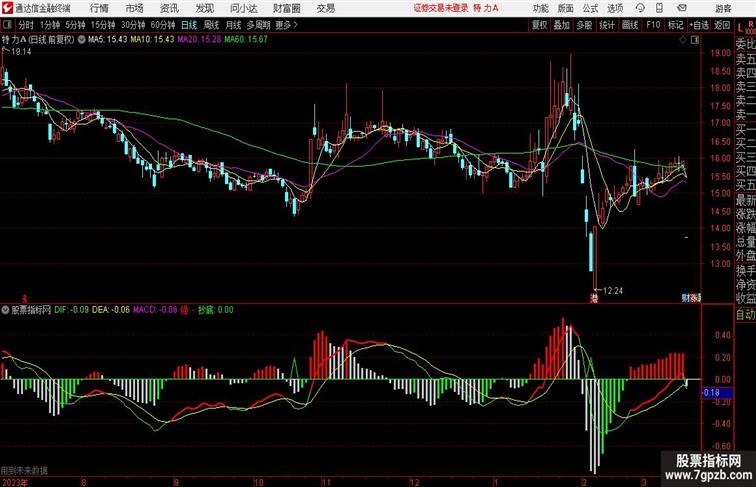Viewport: 756px width, 487px height.
Task: Click the 统计 toolbar button
Action: pyautogui.click(x=607, y=25)
